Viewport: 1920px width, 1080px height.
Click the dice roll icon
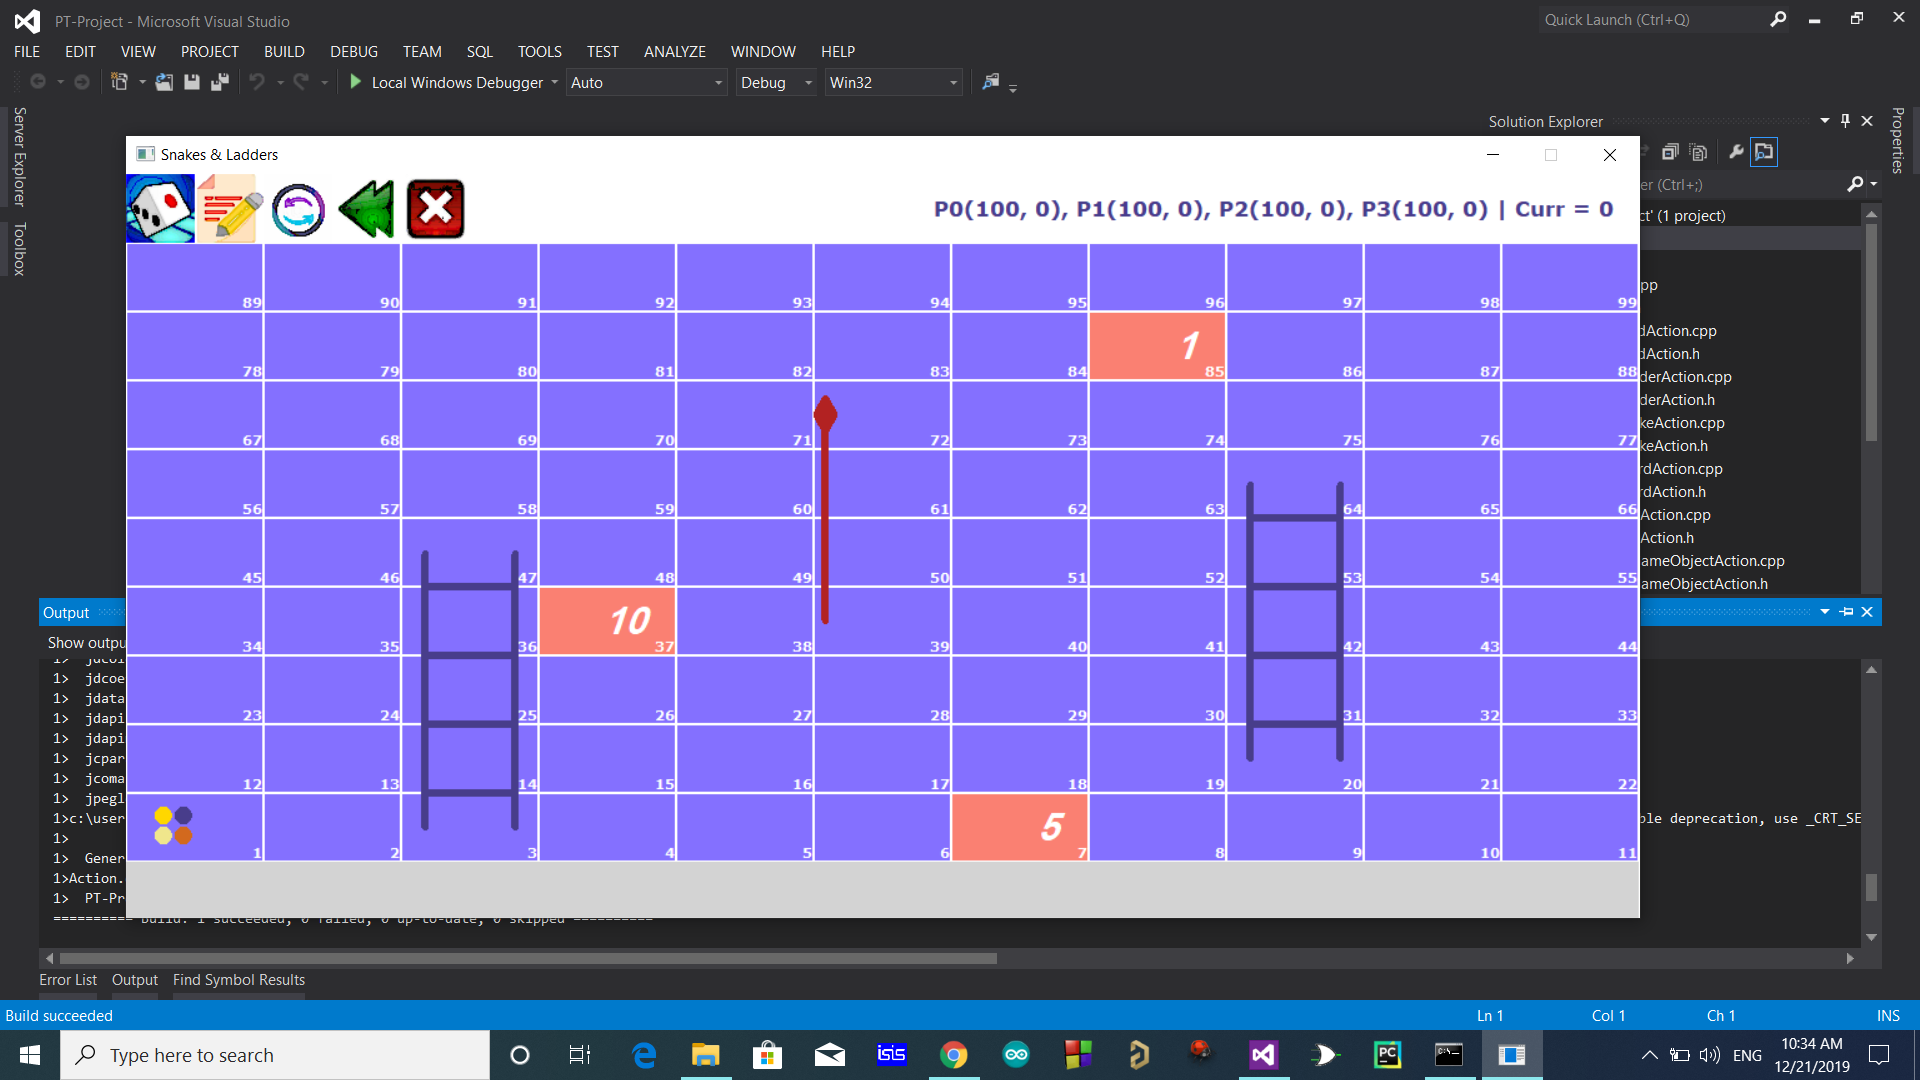click(x=160, y=208)
